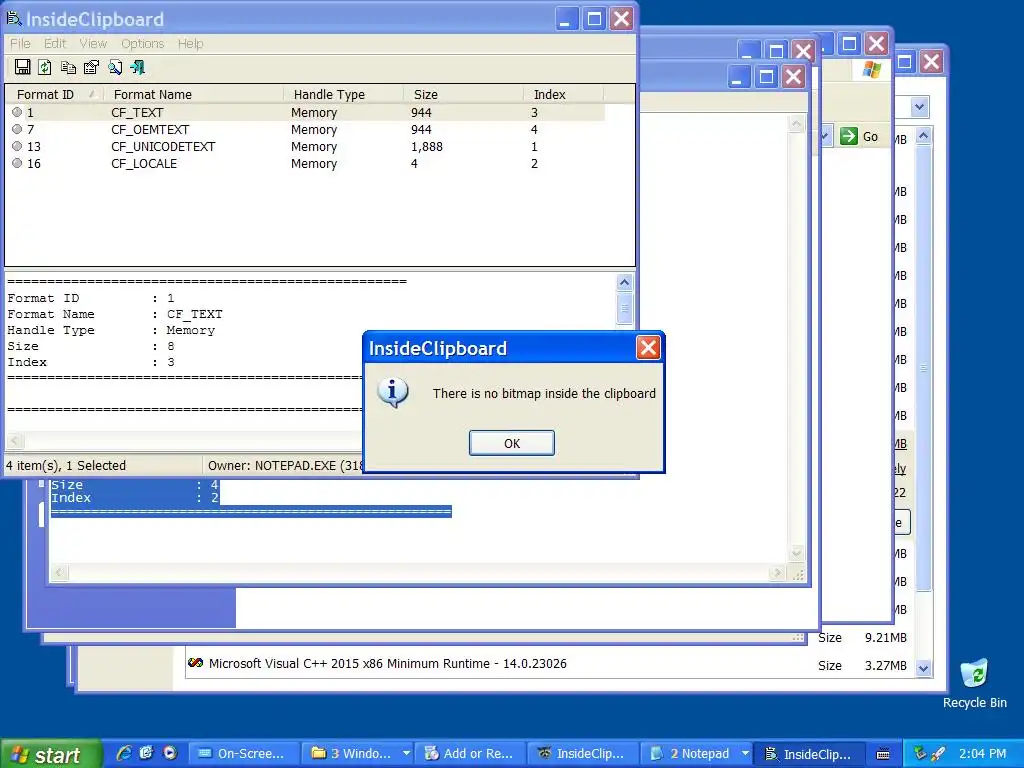1024x768 pixels.
Task: Open address dropdown in rightmost background window
Action: pyautogui.click(x=920, y=106)
